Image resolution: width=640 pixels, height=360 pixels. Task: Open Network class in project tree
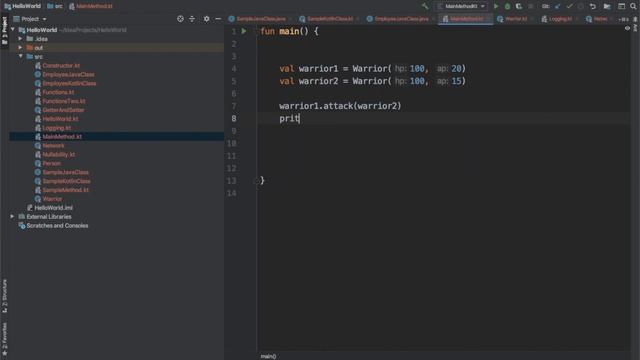[53, 146]
